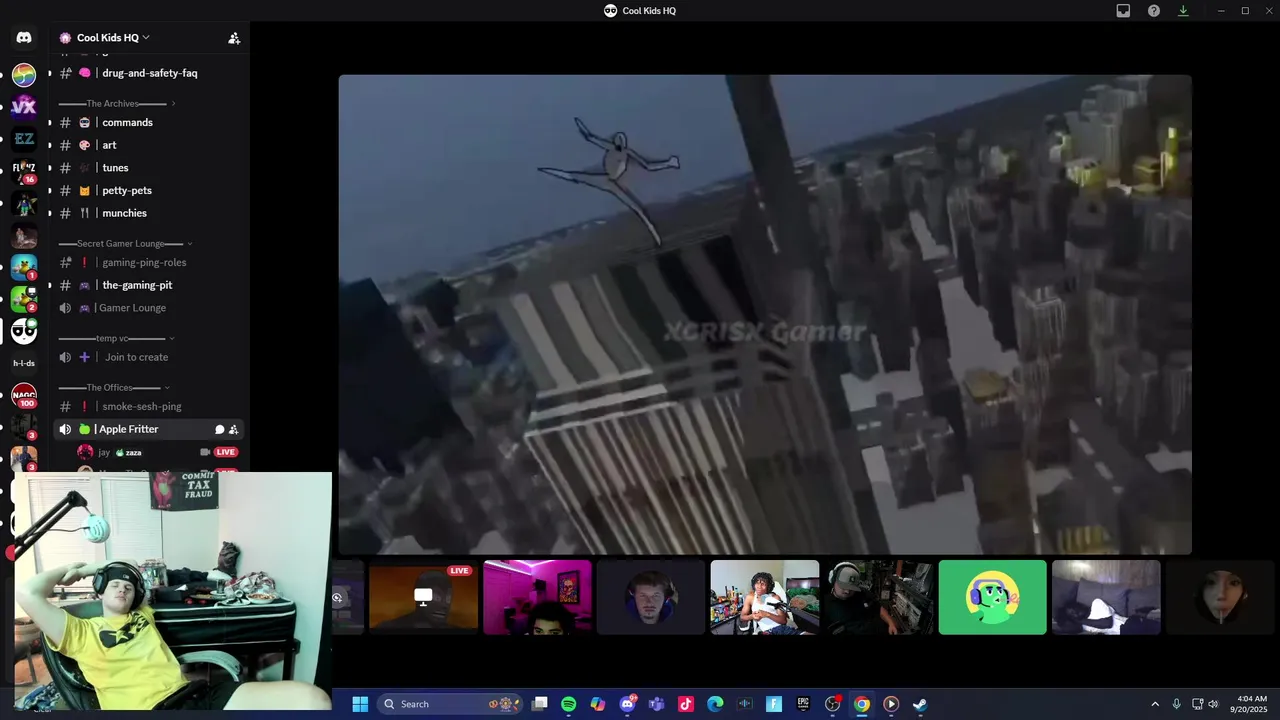Click the main stream video
The image size is (1280, 720).
coord(765,314)
